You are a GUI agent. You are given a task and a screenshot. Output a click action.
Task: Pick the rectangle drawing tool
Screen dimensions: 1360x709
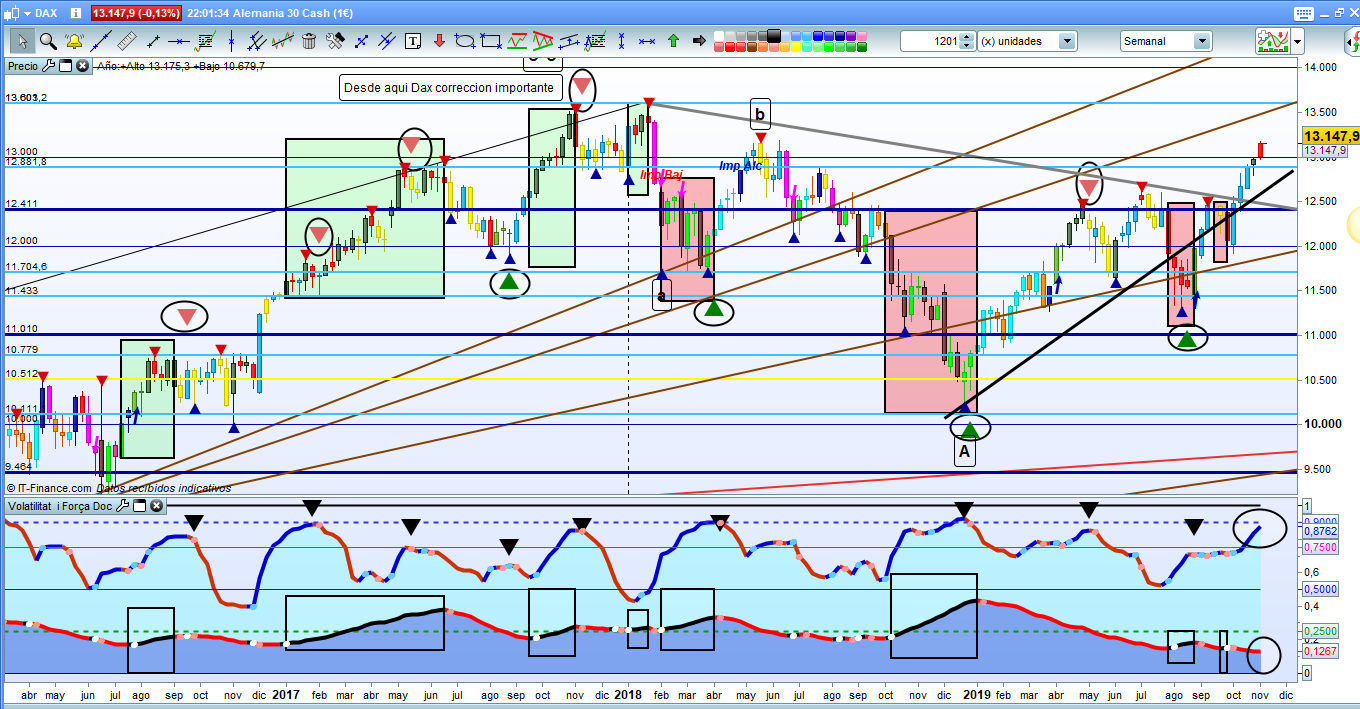[490, 41]
